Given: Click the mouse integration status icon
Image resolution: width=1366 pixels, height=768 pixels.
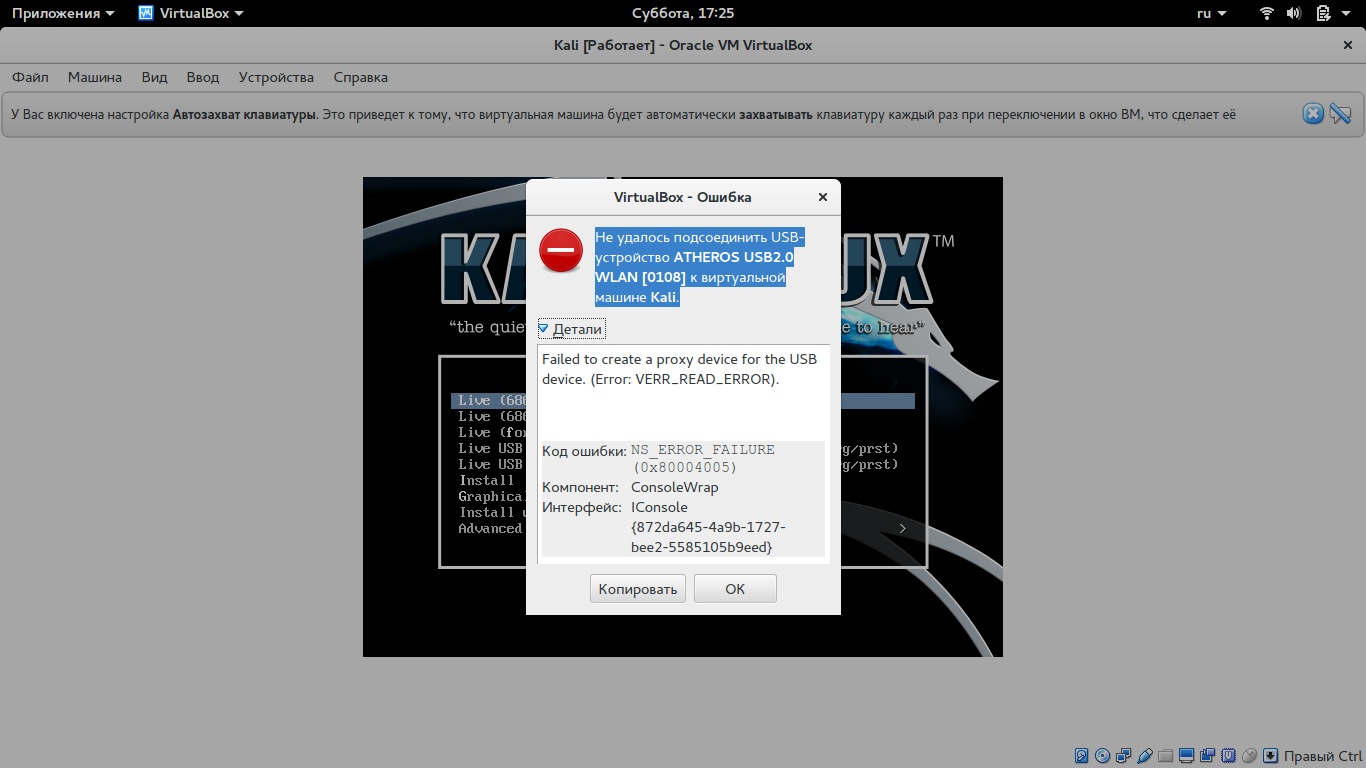Looking at the screenshot, I should click(1249, 755).
